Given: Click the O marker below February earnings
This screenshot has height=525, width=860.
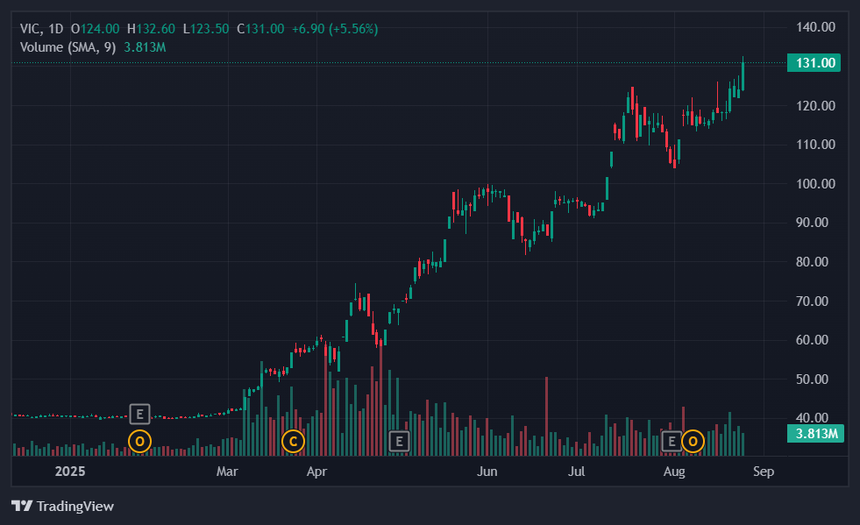Looking at the screenshot, I should (x=140, y=441).
